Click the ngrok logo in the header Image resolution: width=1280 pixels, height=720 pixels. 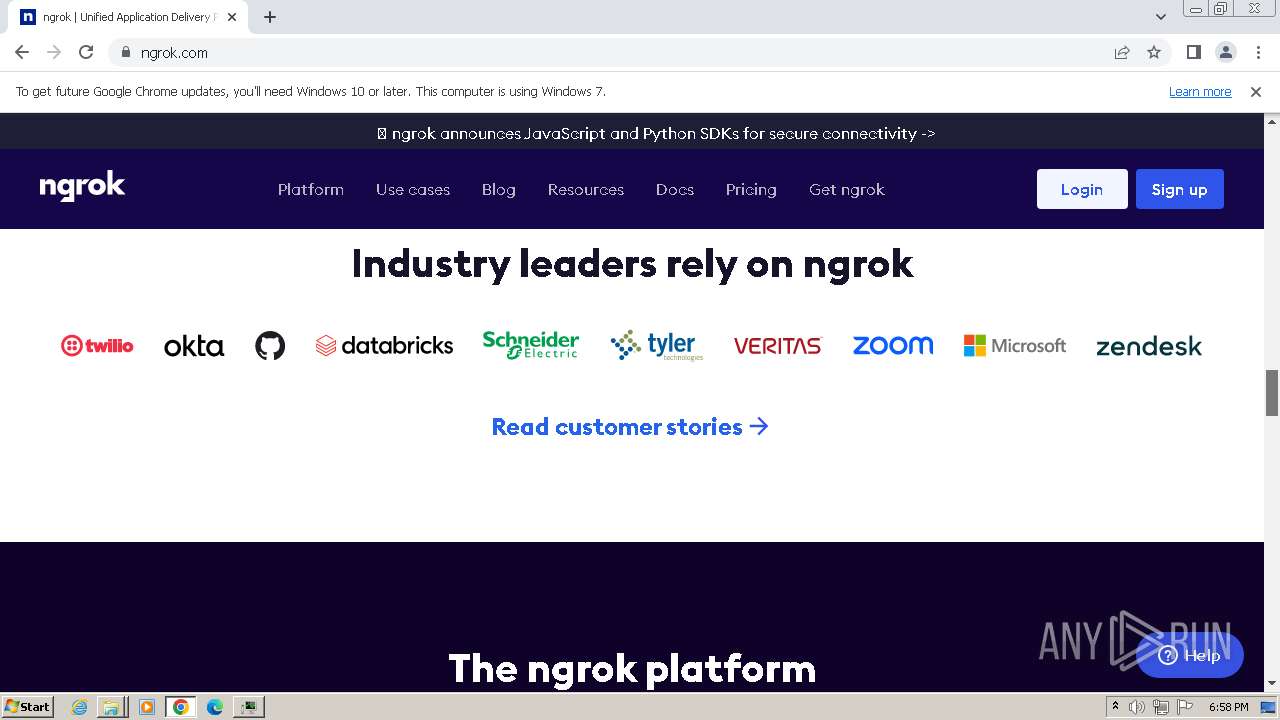(82, 187)
